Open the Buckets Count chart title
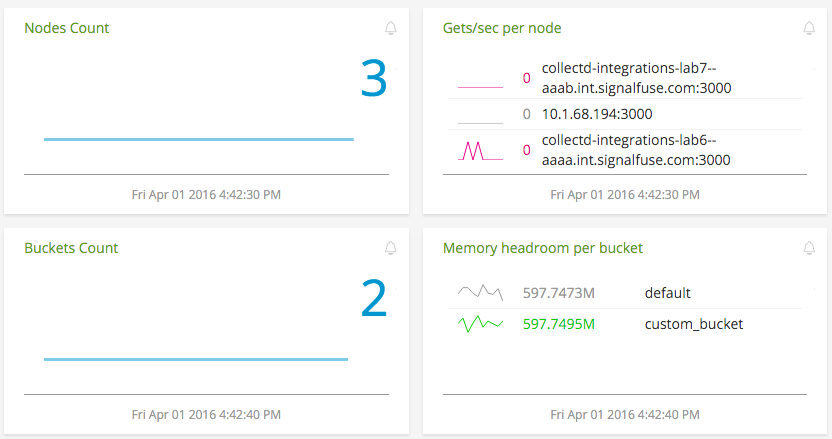This screenshot has width=832, height=439. [71, 248]
